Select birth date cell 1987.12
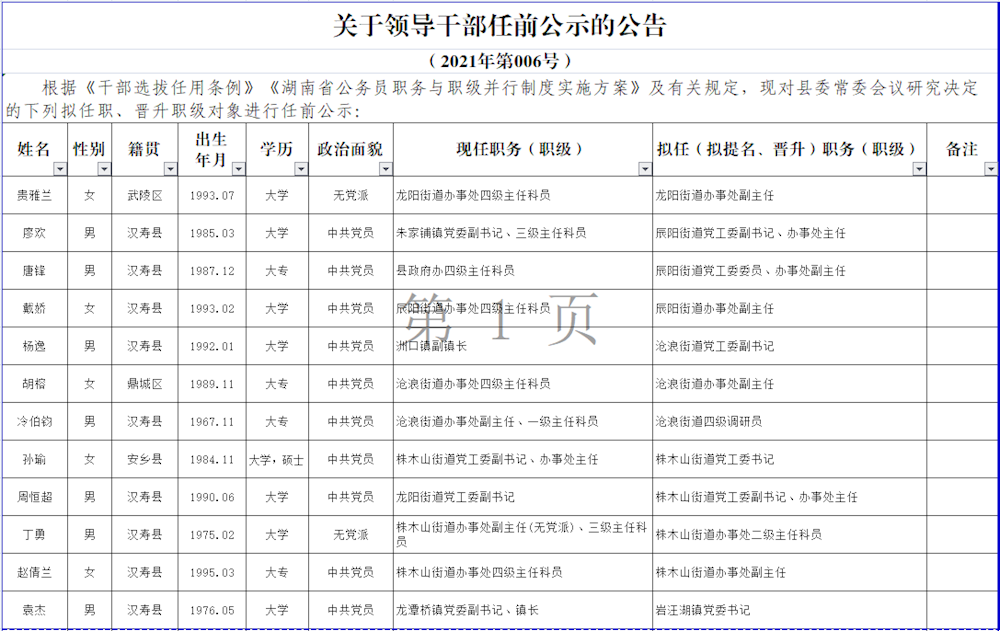The width and height of the screenshot is (1000, 631). click(212, 271)
